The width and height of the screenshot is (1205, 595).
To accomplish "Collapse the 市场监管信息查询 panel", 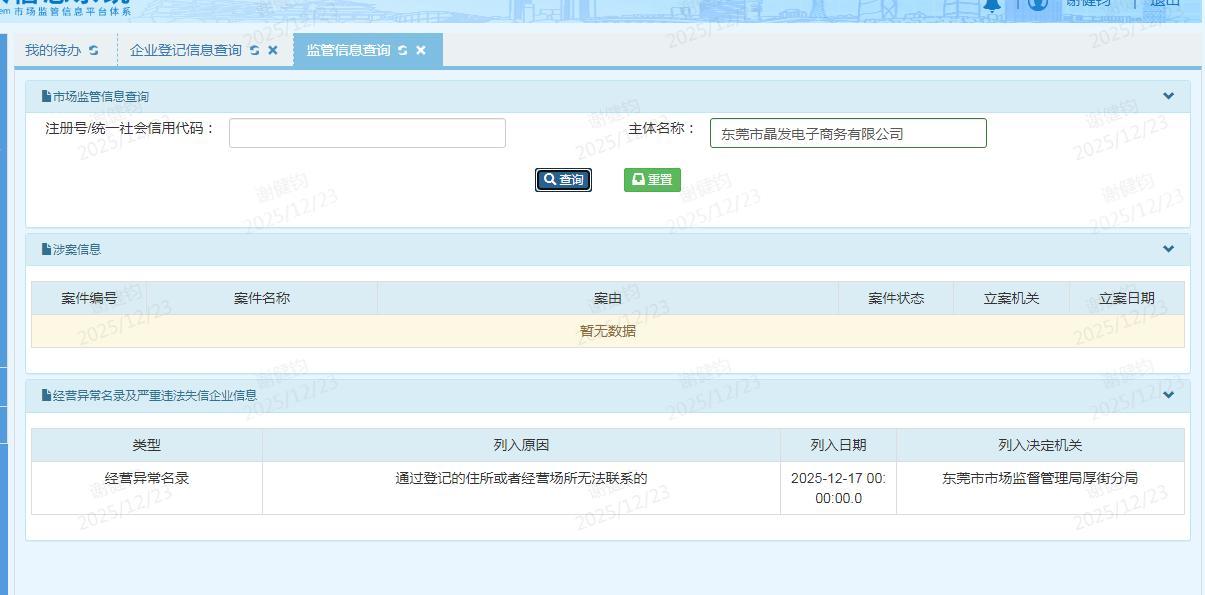I will (1168, 96).
